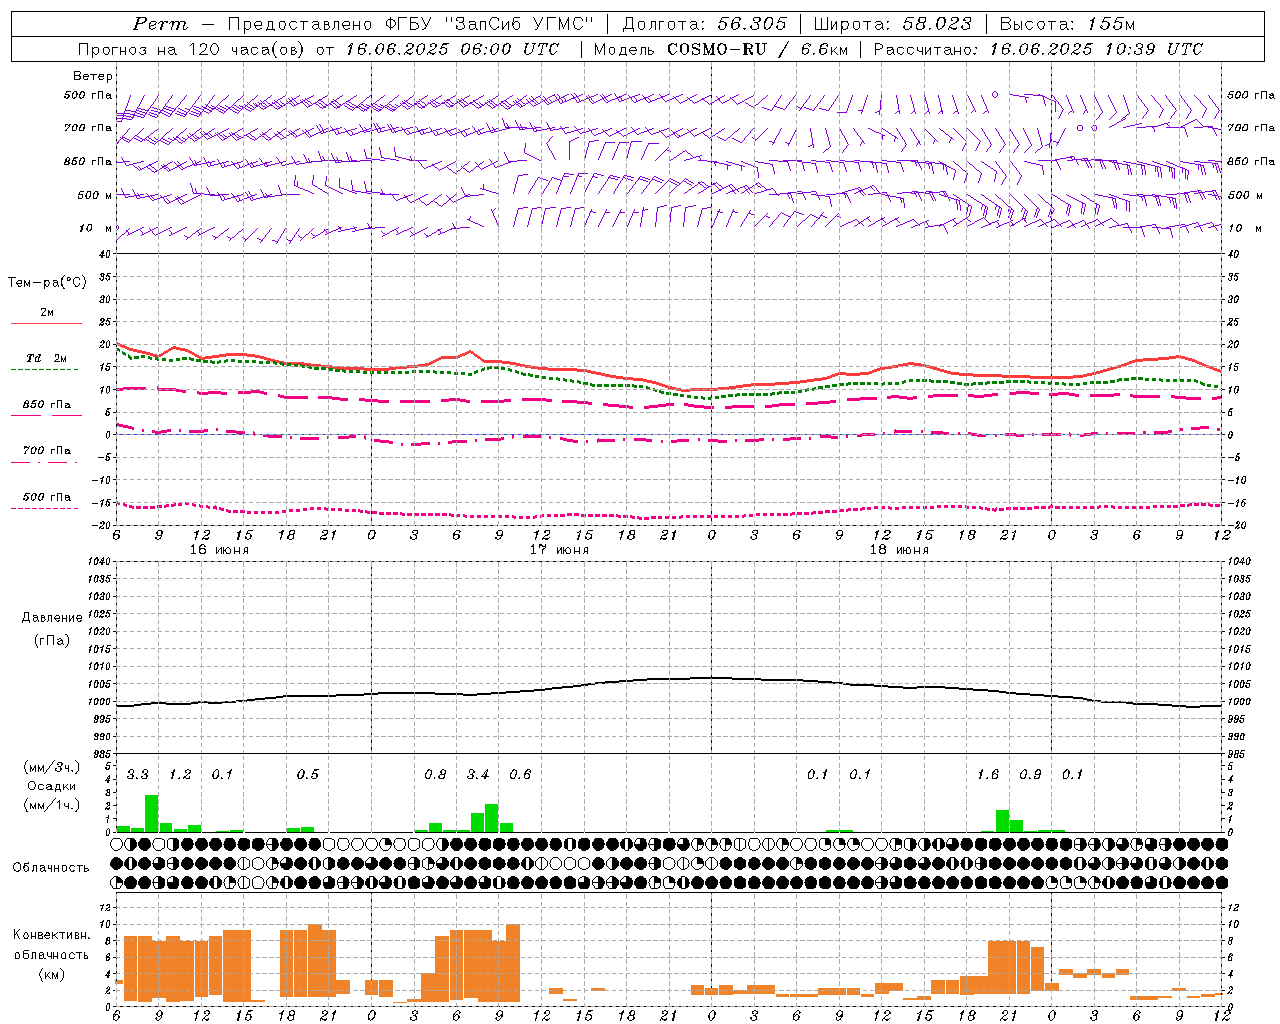Click the red '2м' temperature legend line
The image size is (1280, 1024).
pos(46,323)
